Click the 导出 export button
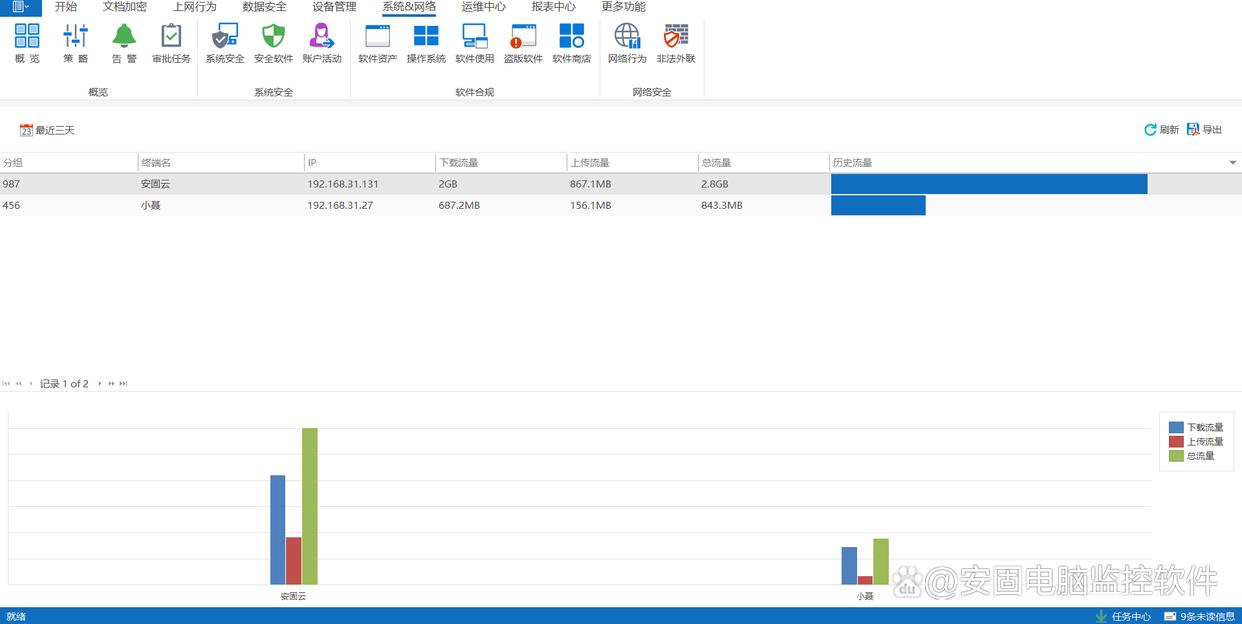The width and height of the screenshot is (1242, 624). click(x=1205, y=130)
